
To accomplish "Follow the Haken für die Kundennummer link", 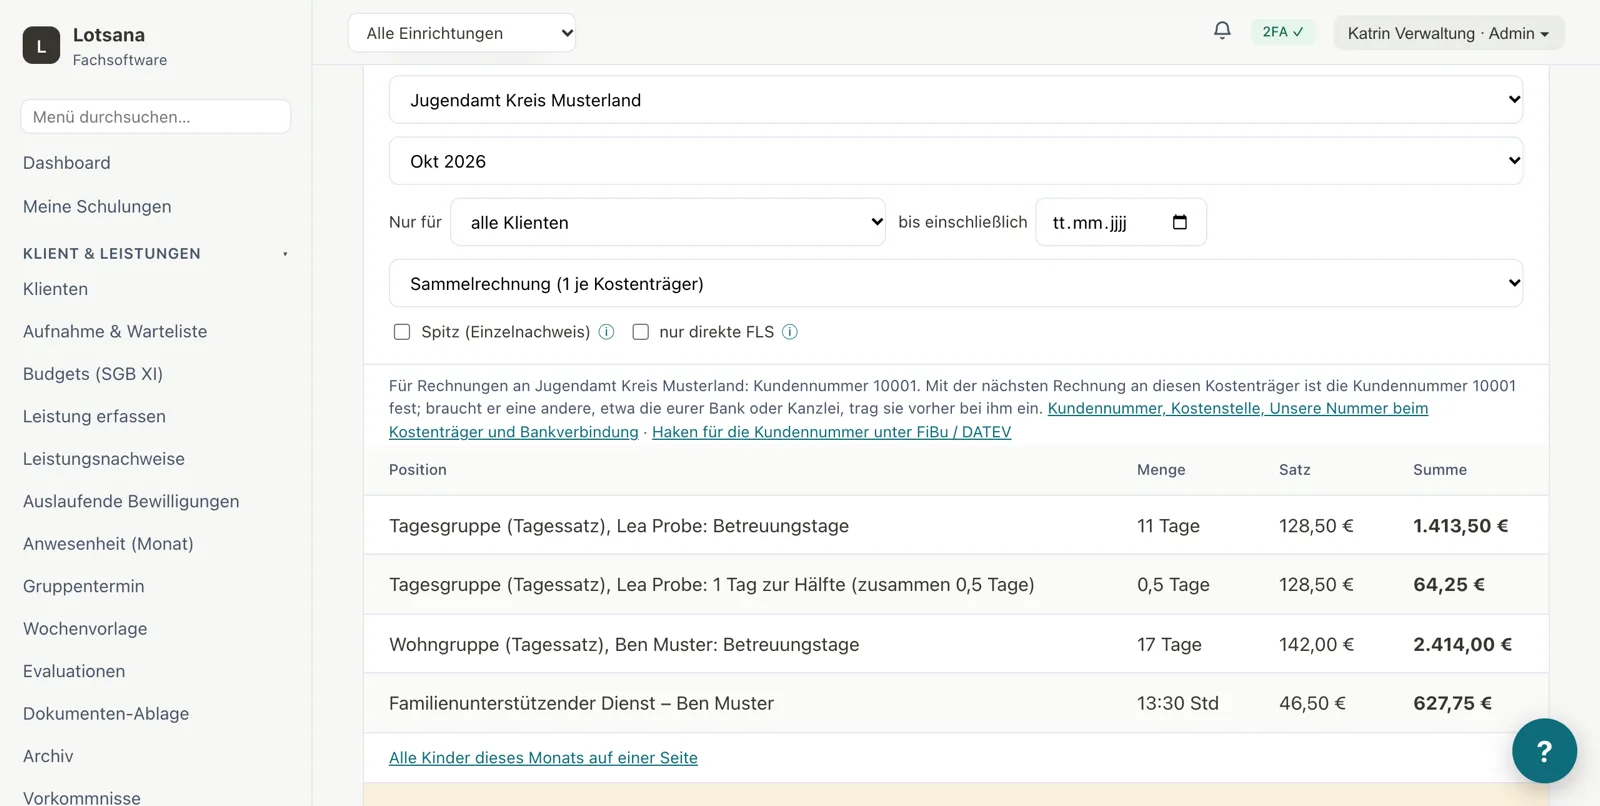I will (x=831, y=432).
